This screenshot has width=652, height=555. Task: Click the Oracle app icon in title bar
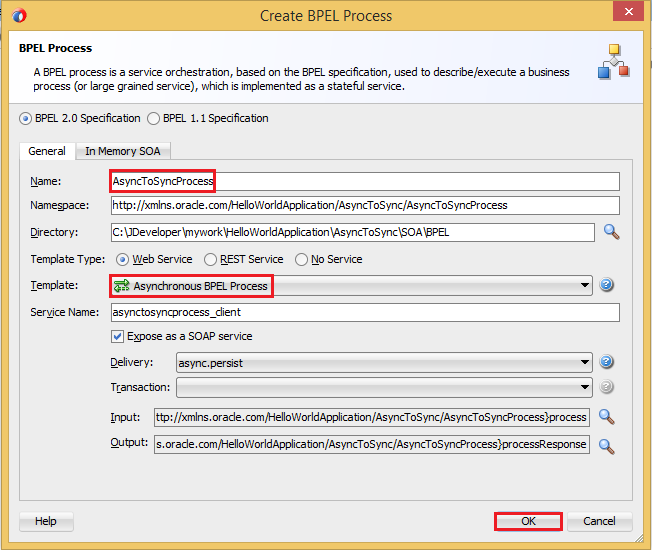click(x=18, y=15)
